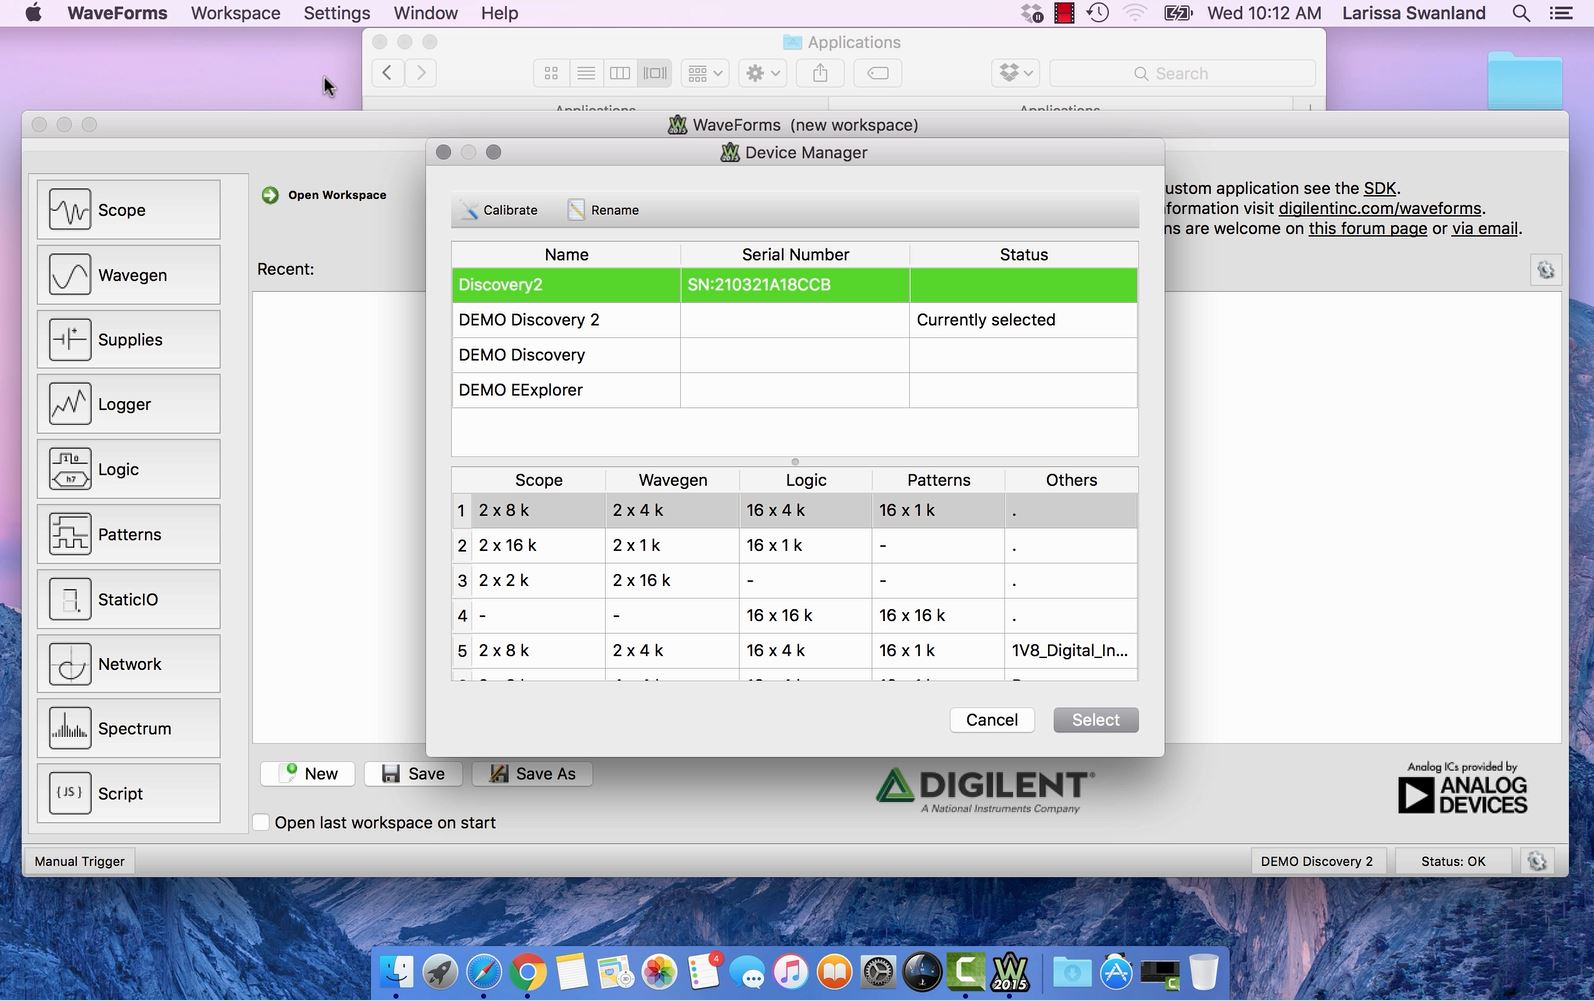The width and height of the screenshot is (1594, 1001).
Task: Click Rename in Device Manager toolbar
Action: (603, 210)
